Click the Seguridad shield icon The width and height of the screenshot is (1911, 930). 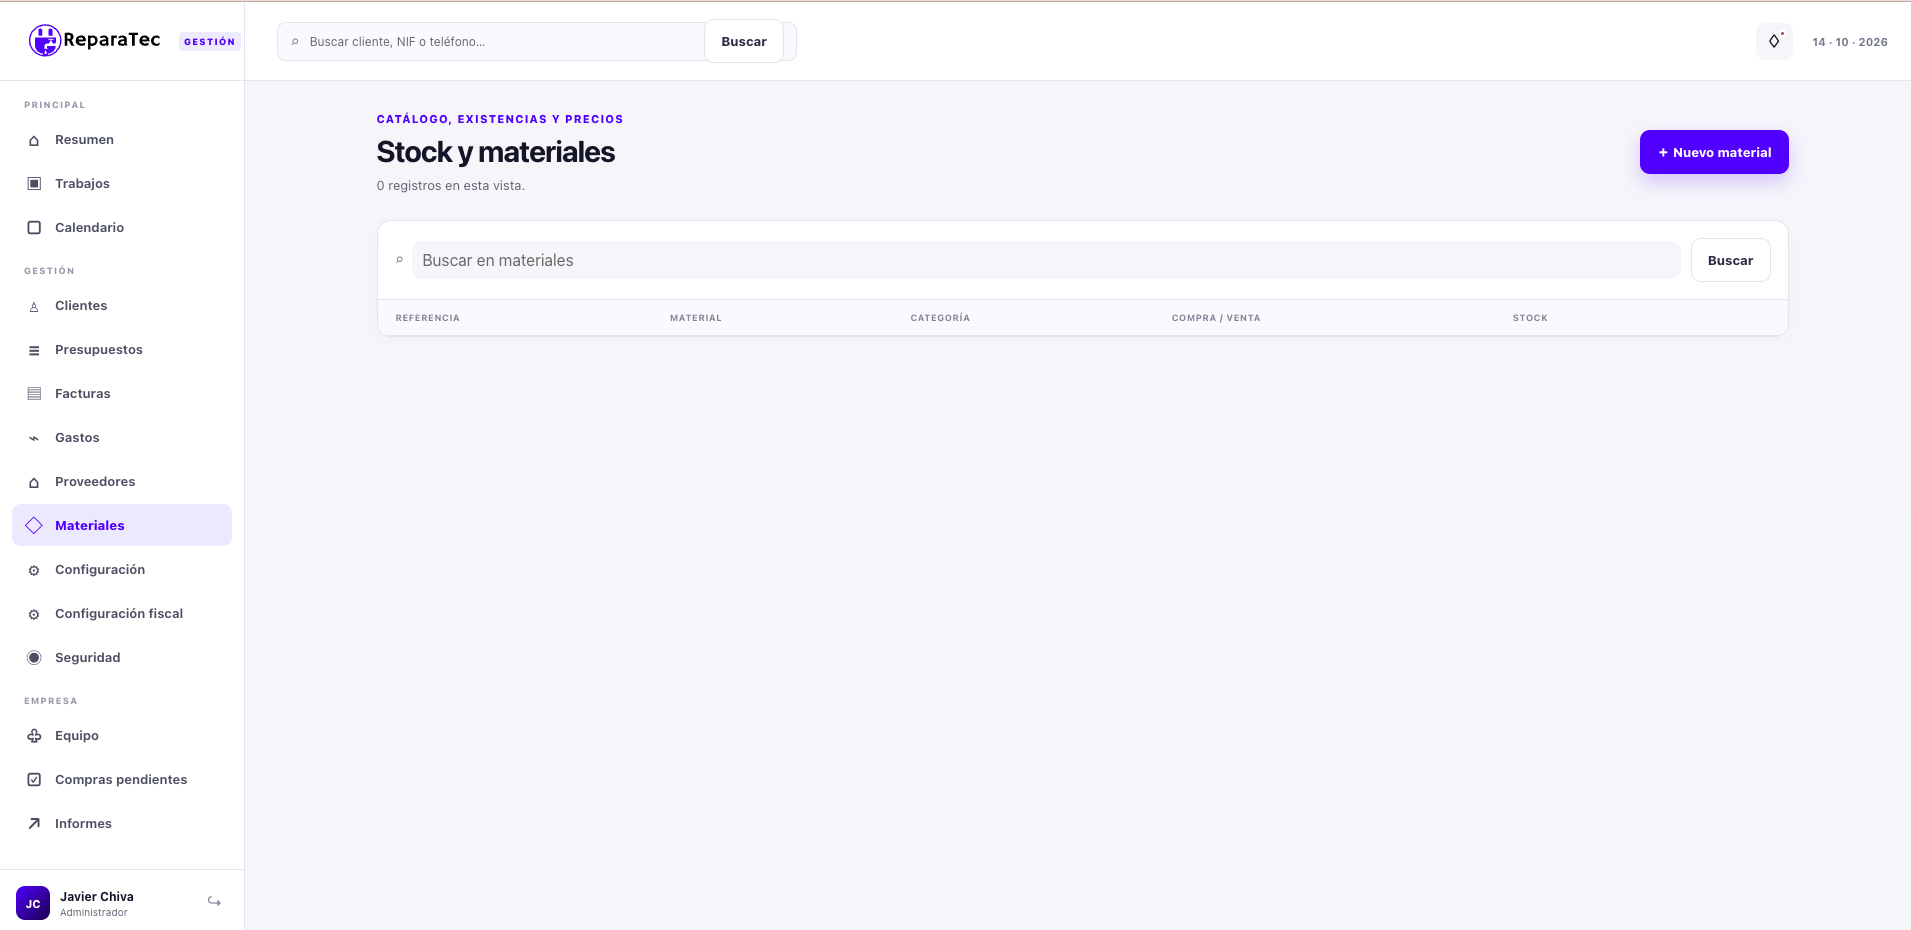34,658
